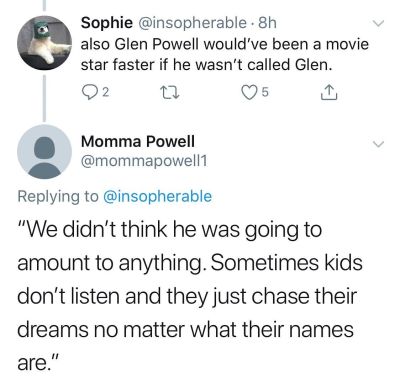The height and width of the screenshot is (384, 400).
Task: Click the reply speech bubble icon
Action: [89, 93]
